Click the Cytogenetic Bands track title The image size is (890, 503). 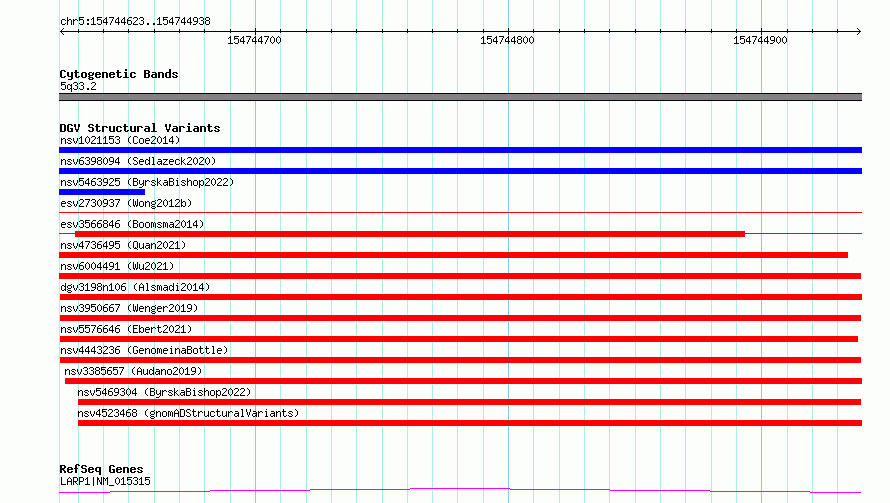119,74
